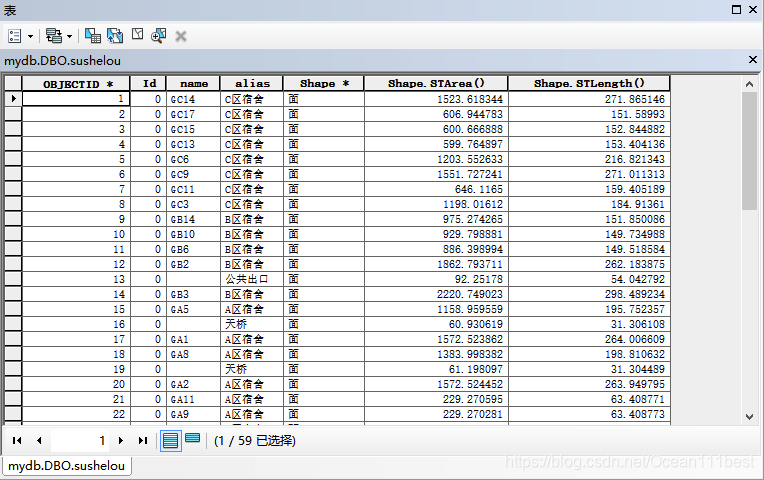Click the scroll down arrow
Image resolution: width=764 pixels, height=480 pixels.
[749, 417]
